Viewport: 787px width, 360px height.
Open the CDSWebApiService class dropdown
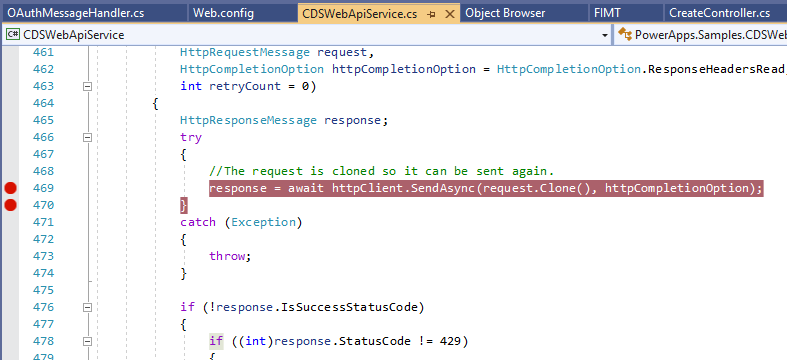(605, 35)
